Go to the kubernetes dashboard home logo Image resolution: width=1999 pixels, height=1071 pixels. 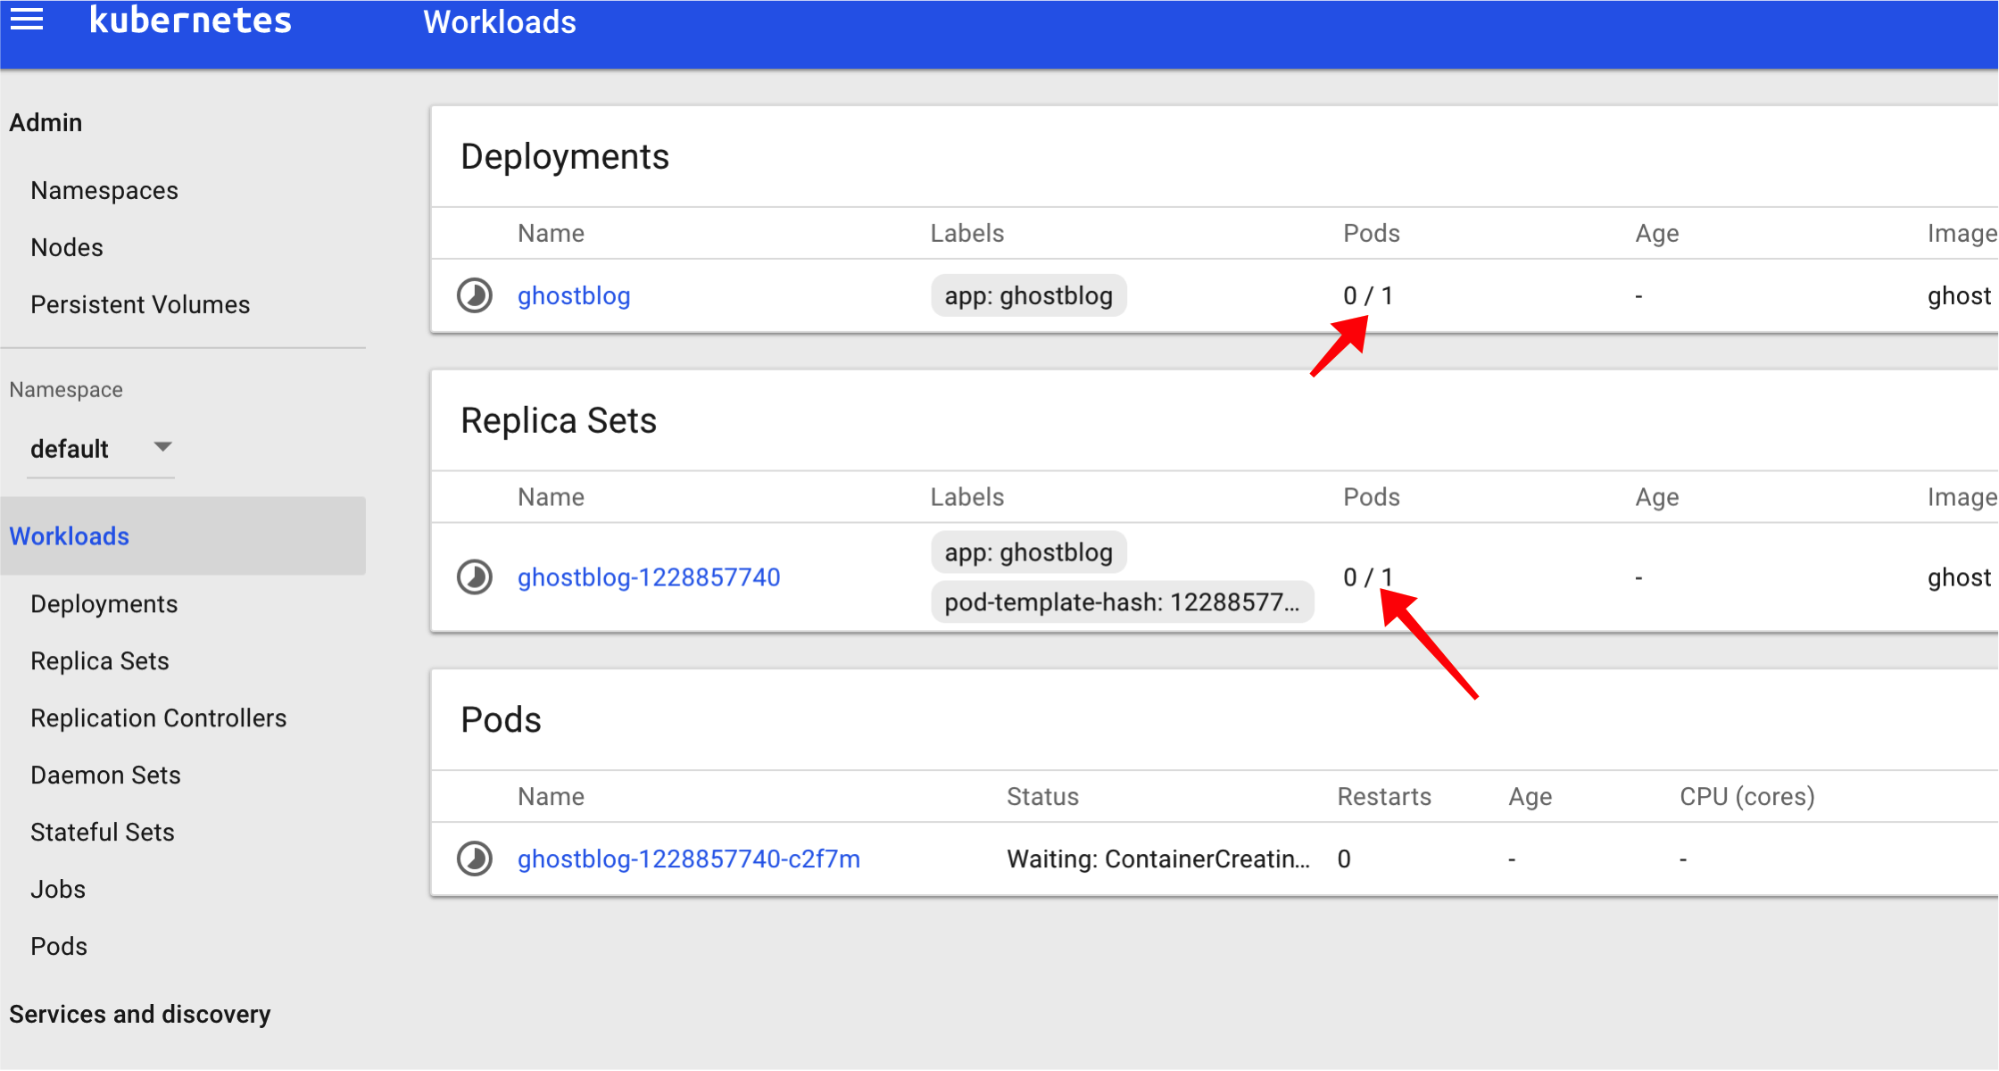click(190, 20)
